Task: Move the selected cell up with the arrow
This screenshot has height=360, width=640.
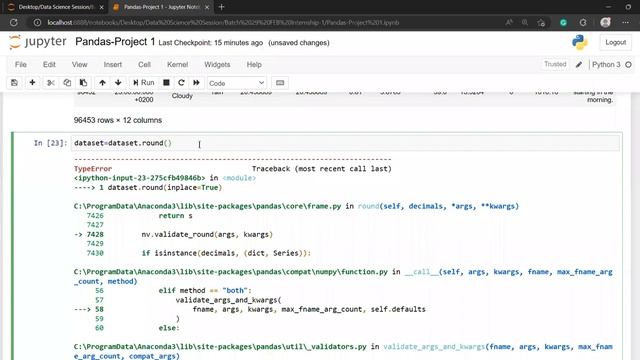Action: point(102,83)
